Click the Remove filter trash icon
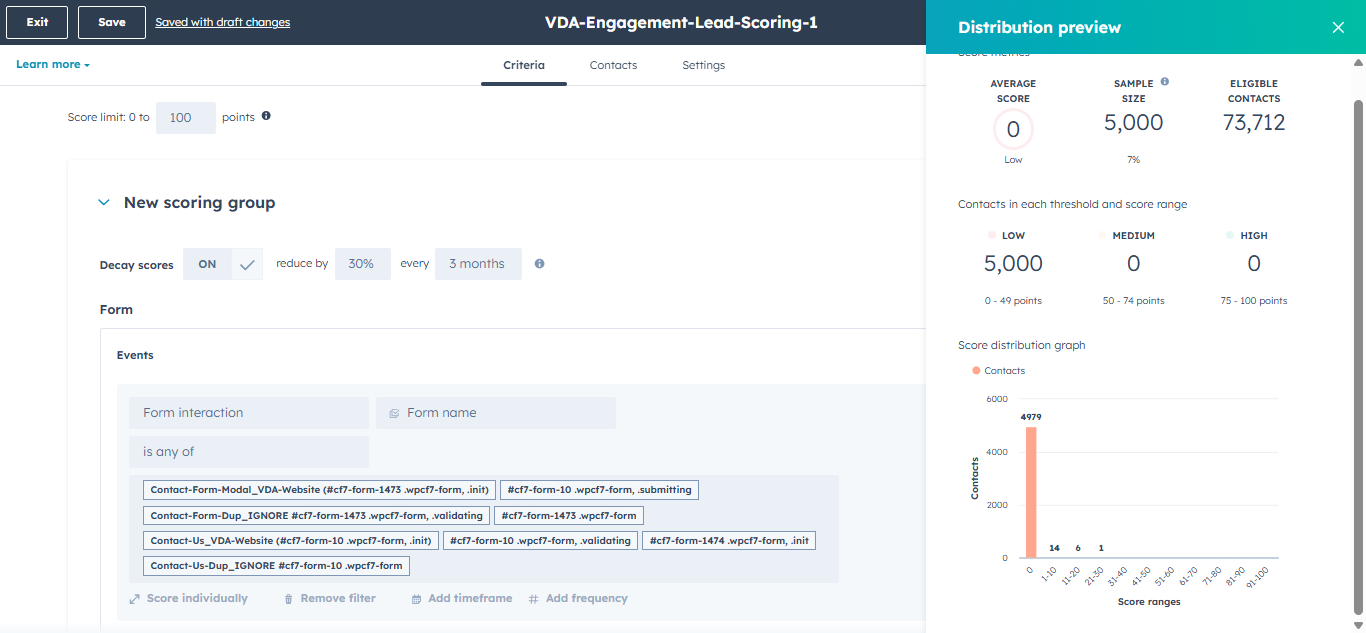The width and height of the screenshot is (1366, 633). (x=289, y=599)
